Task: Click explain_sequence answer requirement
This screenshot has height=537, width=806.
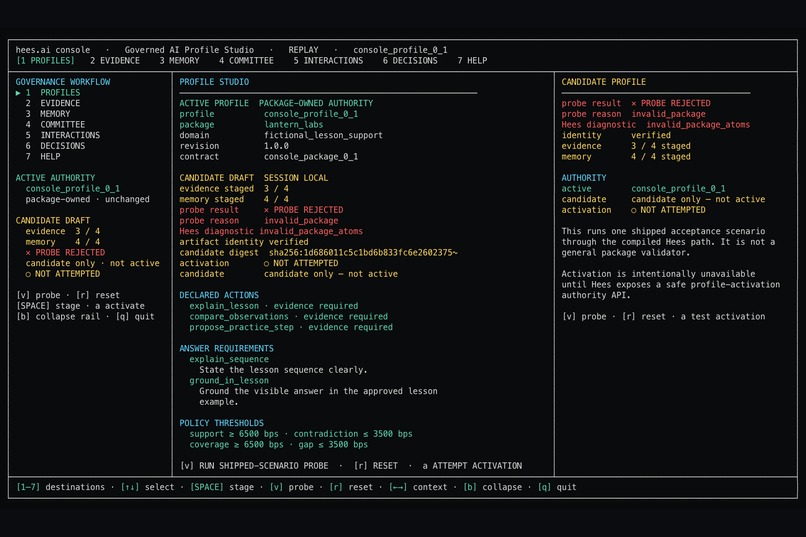Action: [229, 359]
